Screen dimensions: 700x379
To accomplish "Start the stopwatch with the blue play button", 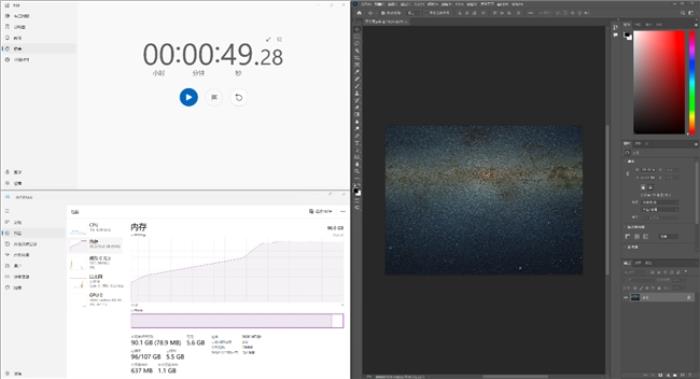I will (x=188, y=97).
